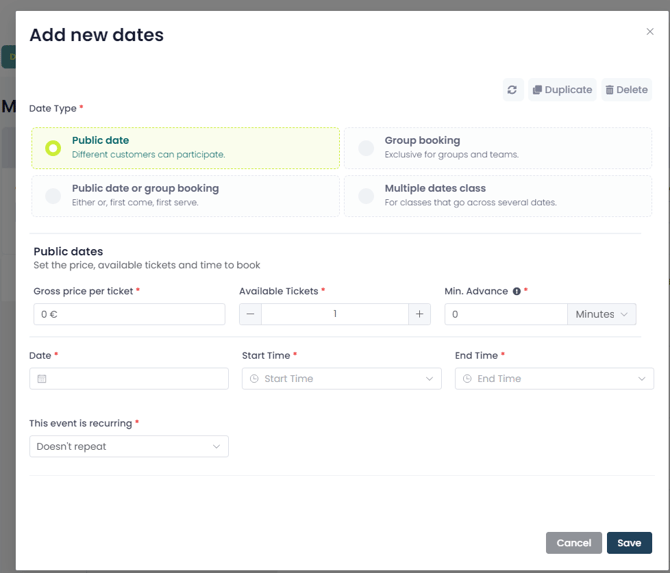670x573 pixels.
Task: Click the Min. Advance info icon
Action: [x=517, y=292]
